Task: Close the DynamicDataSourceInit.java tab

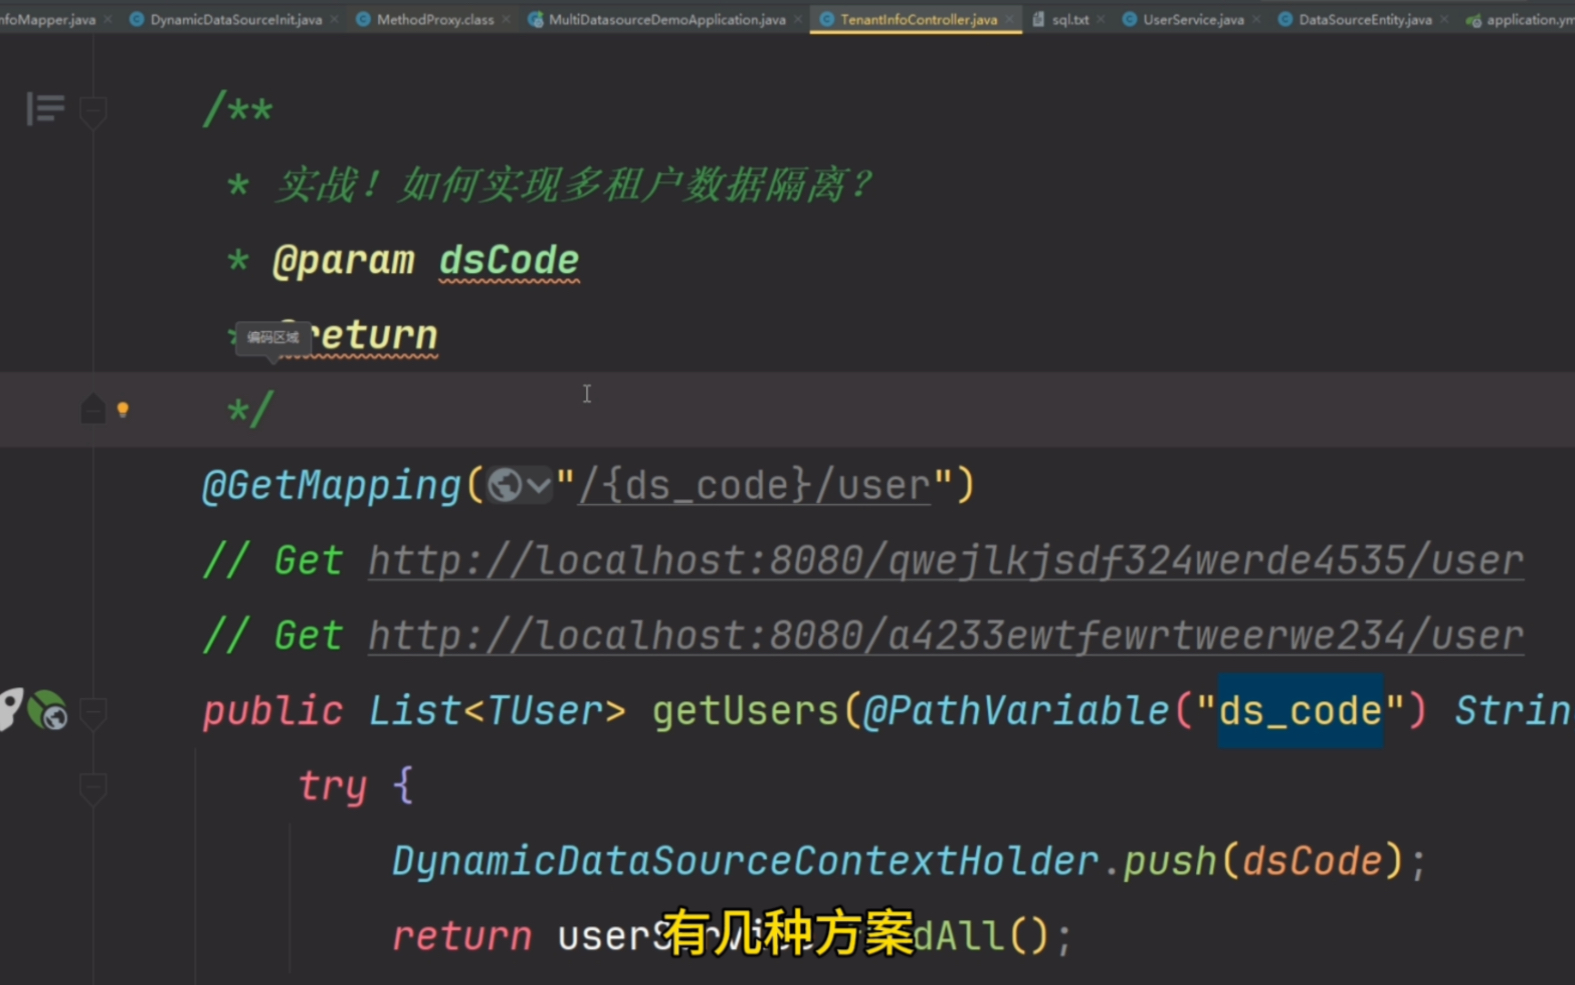Action: point(334,19)
